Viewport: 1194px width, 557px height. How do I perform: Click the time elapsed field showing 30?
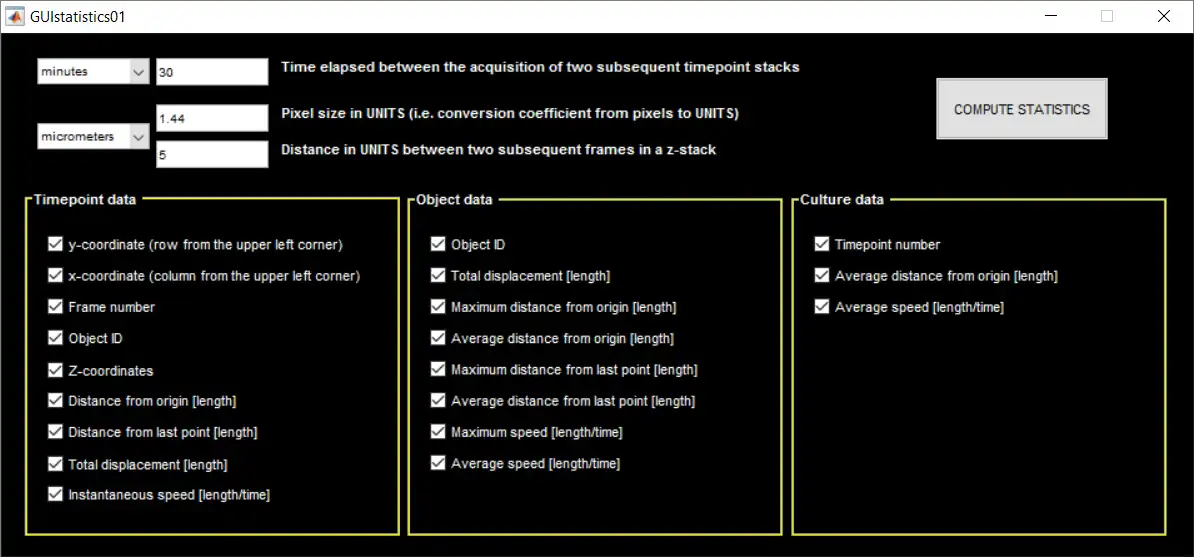pos(212,72)
